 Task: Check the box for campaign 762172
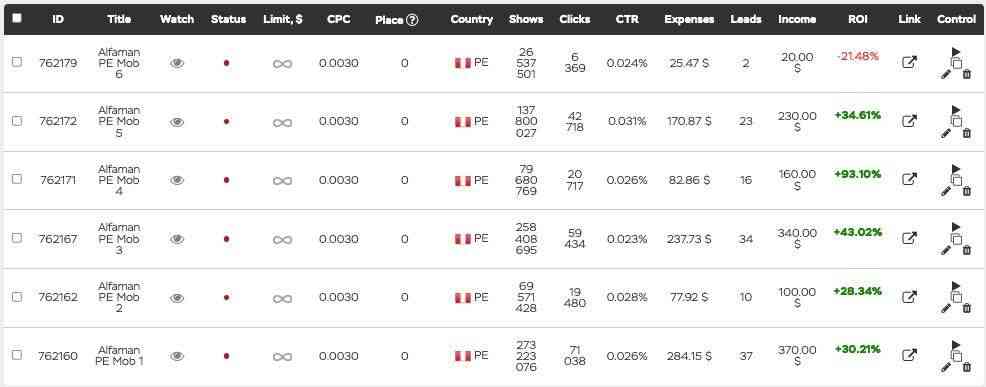pos(17,121)
